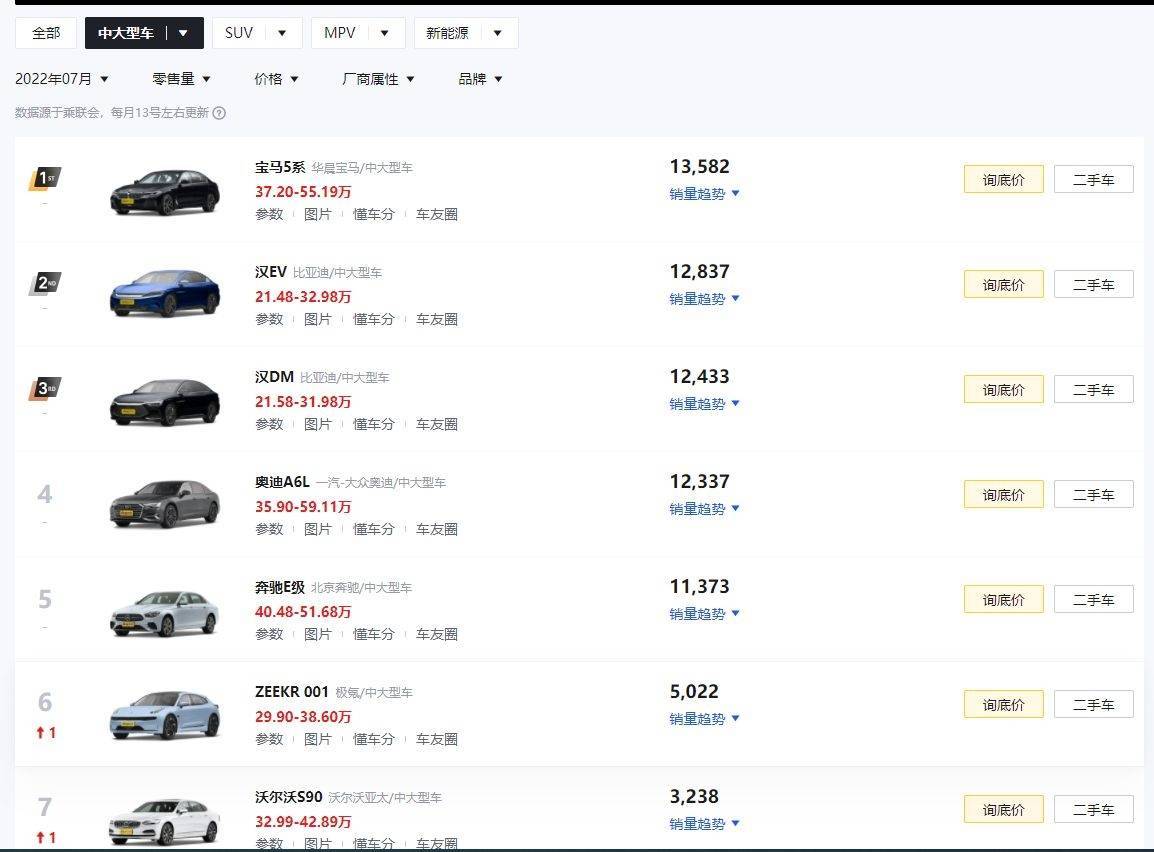Click 询底价 for 汉EV
Screen dimensions: 1154x852
pyautogui.click(x=1003, y=284)
